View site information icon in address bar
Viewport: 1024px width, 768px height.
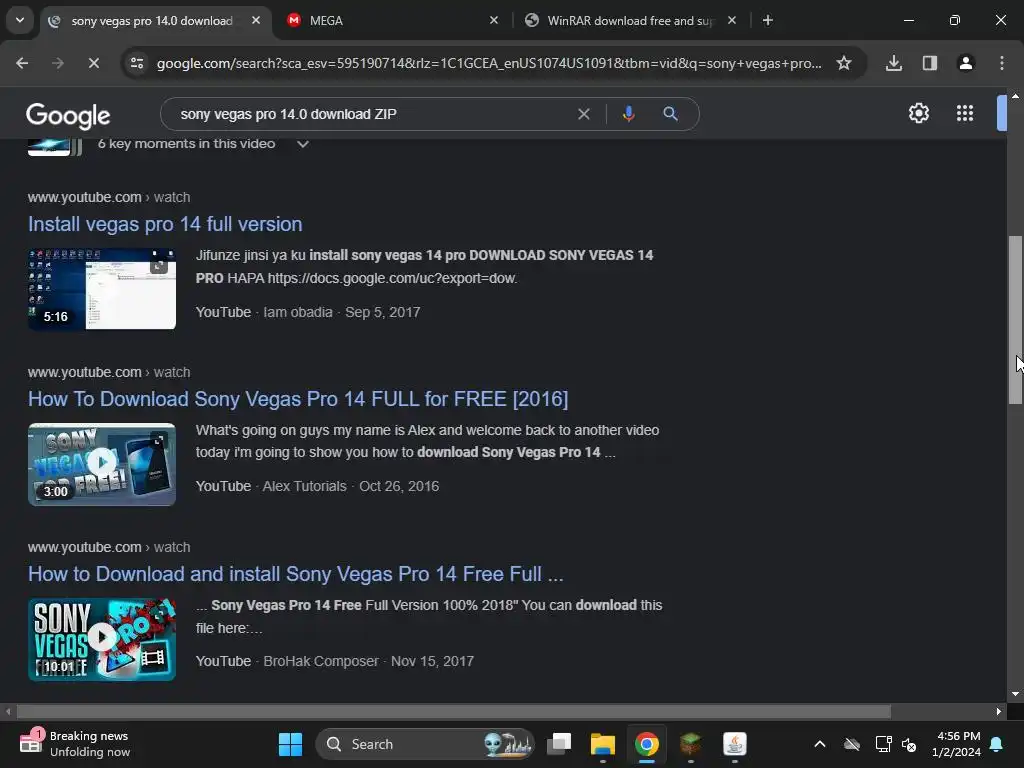click(x=137, y=63)
